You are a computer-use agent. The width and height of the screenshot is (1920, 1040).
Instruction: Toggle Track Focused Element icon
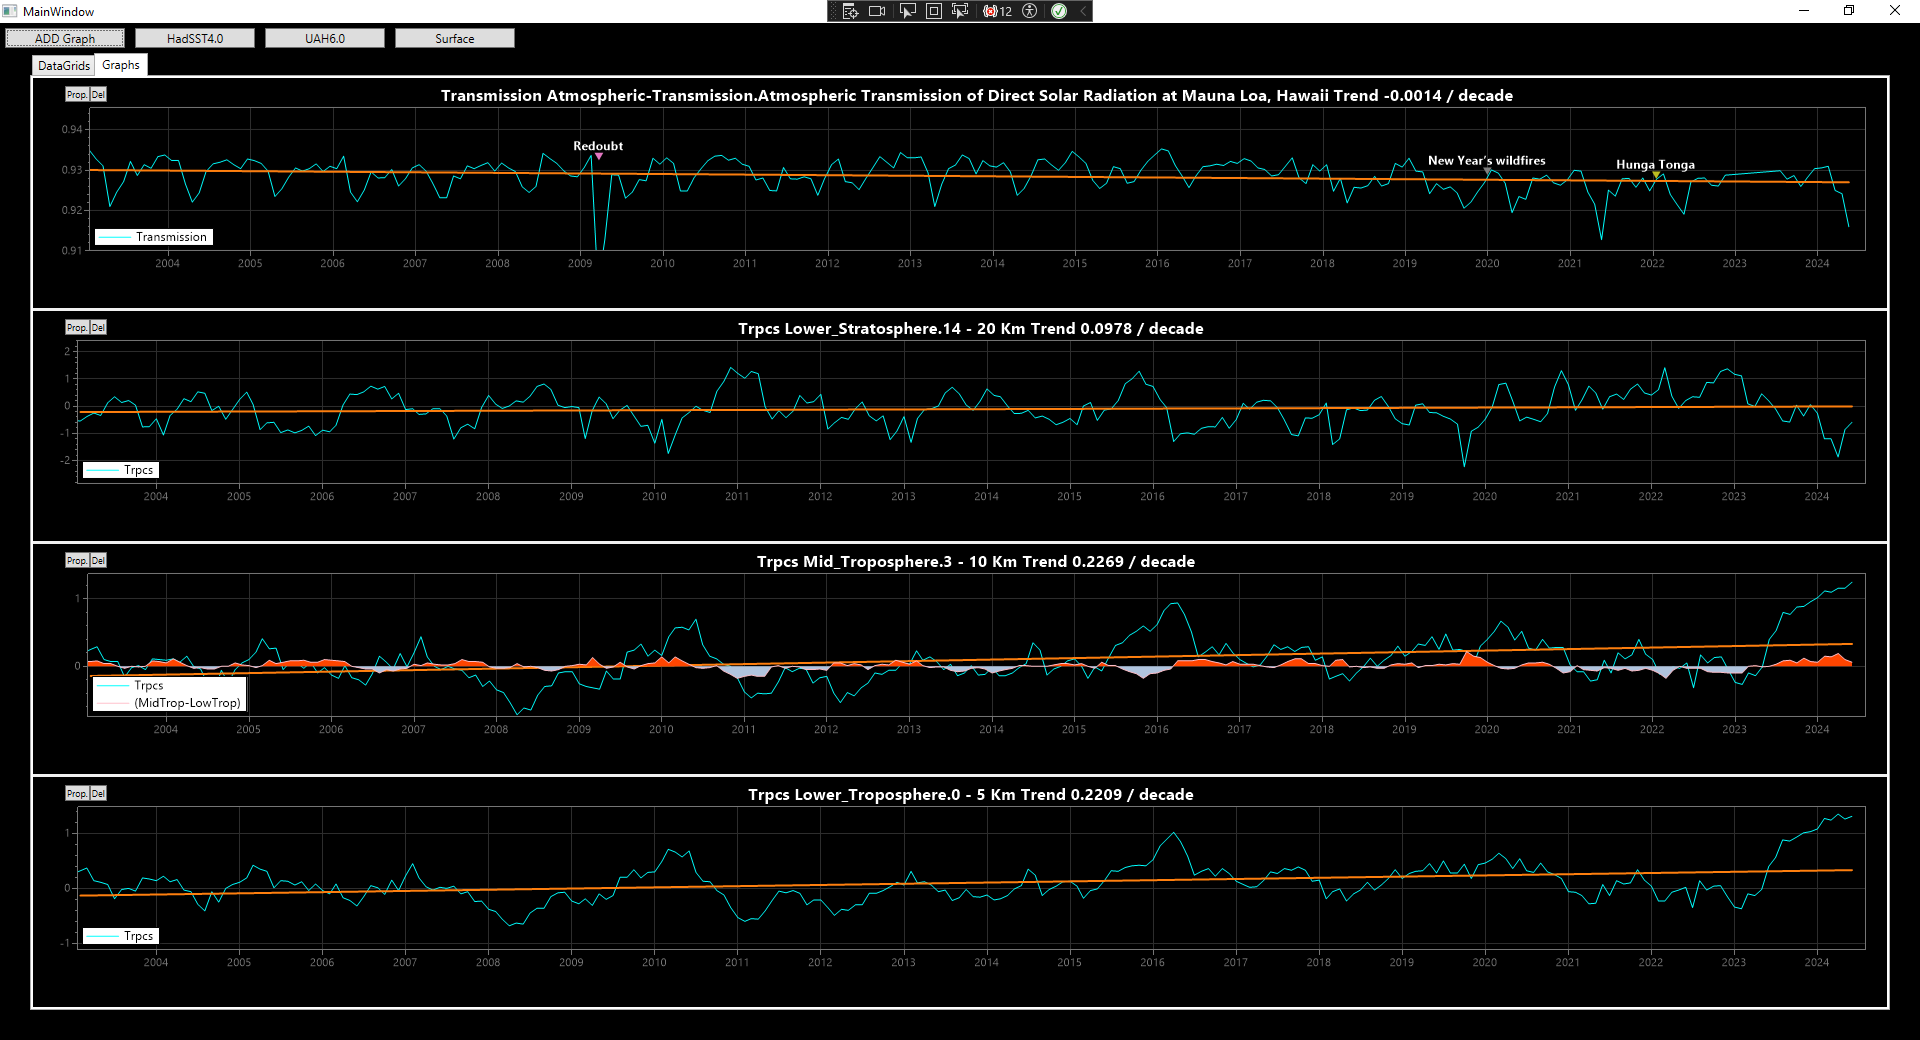[960, 11]
